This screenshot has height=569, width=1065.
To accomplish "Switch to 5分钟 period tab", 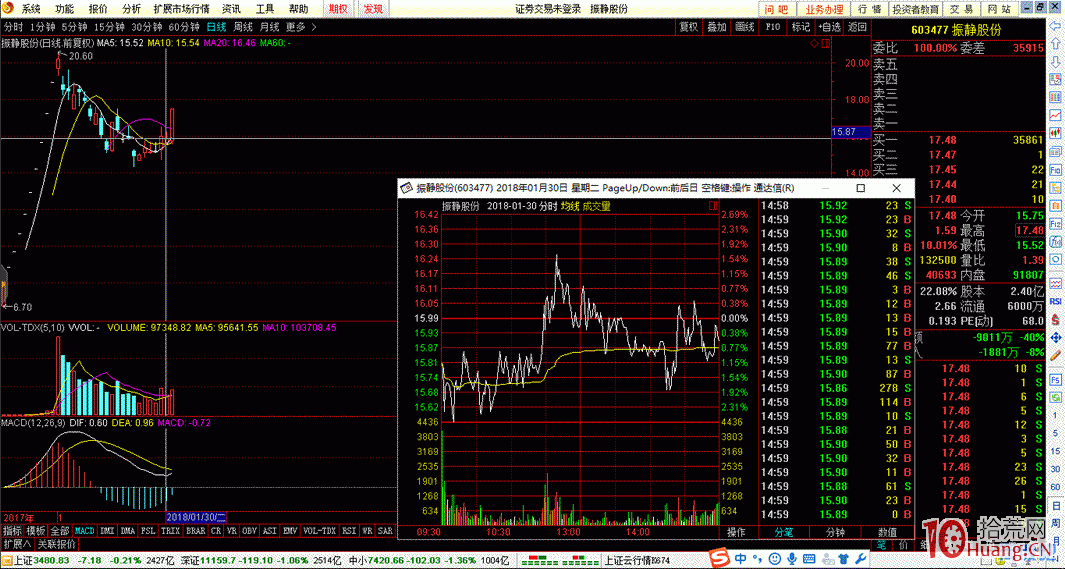I will coord(74,27).
